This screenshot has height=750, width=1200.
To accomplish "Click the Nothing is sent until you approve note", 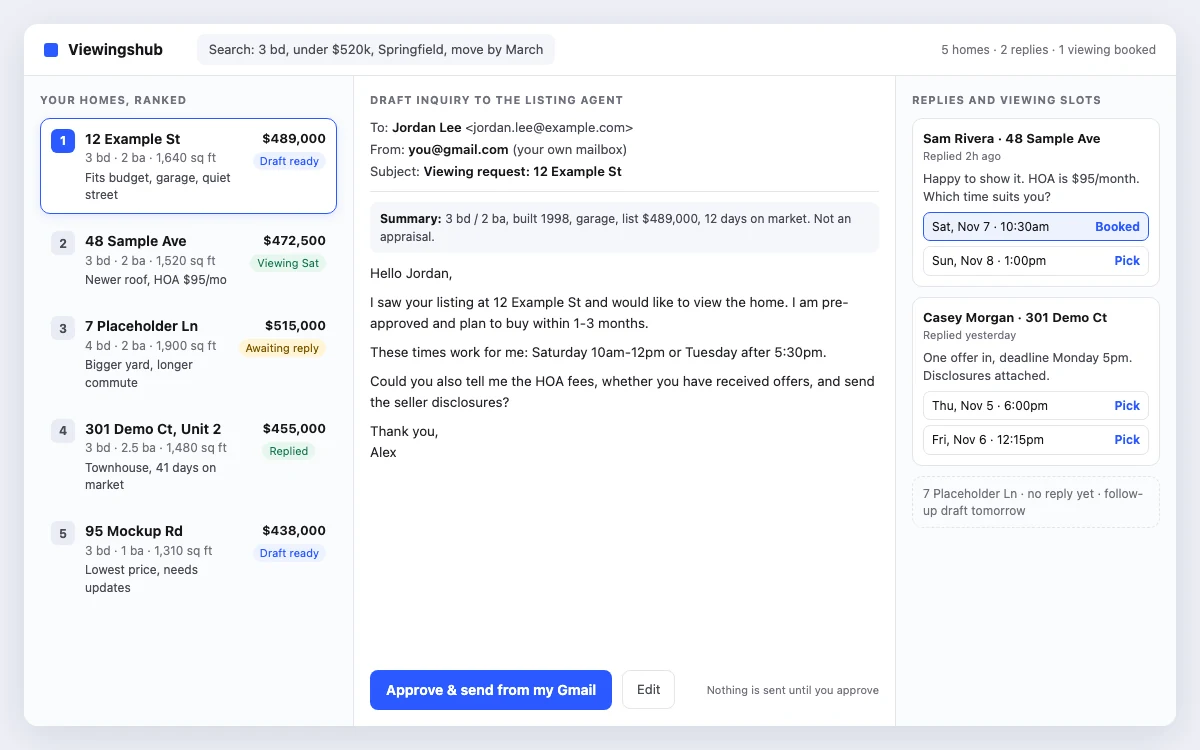I will 793,690.
